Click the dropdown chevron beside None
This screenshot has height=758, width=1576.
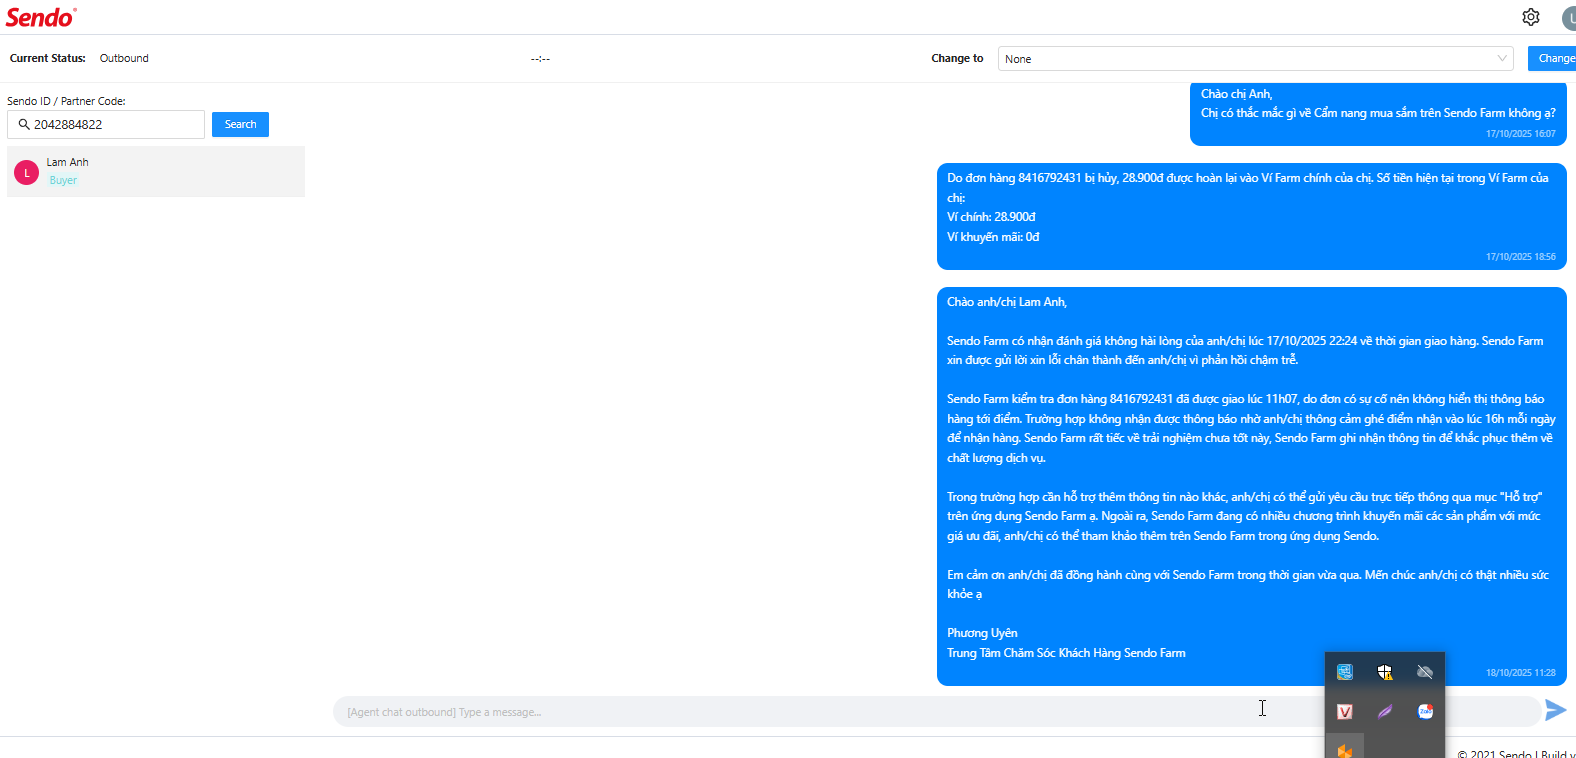pyautogui.click(x=1502, y=59)
